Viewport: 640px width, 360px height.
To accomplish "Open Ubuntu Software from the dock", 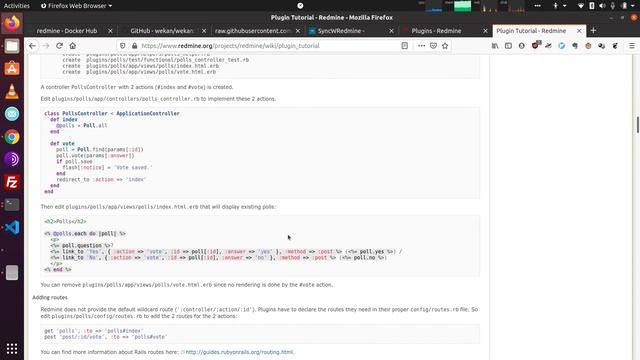I will 12,69.
